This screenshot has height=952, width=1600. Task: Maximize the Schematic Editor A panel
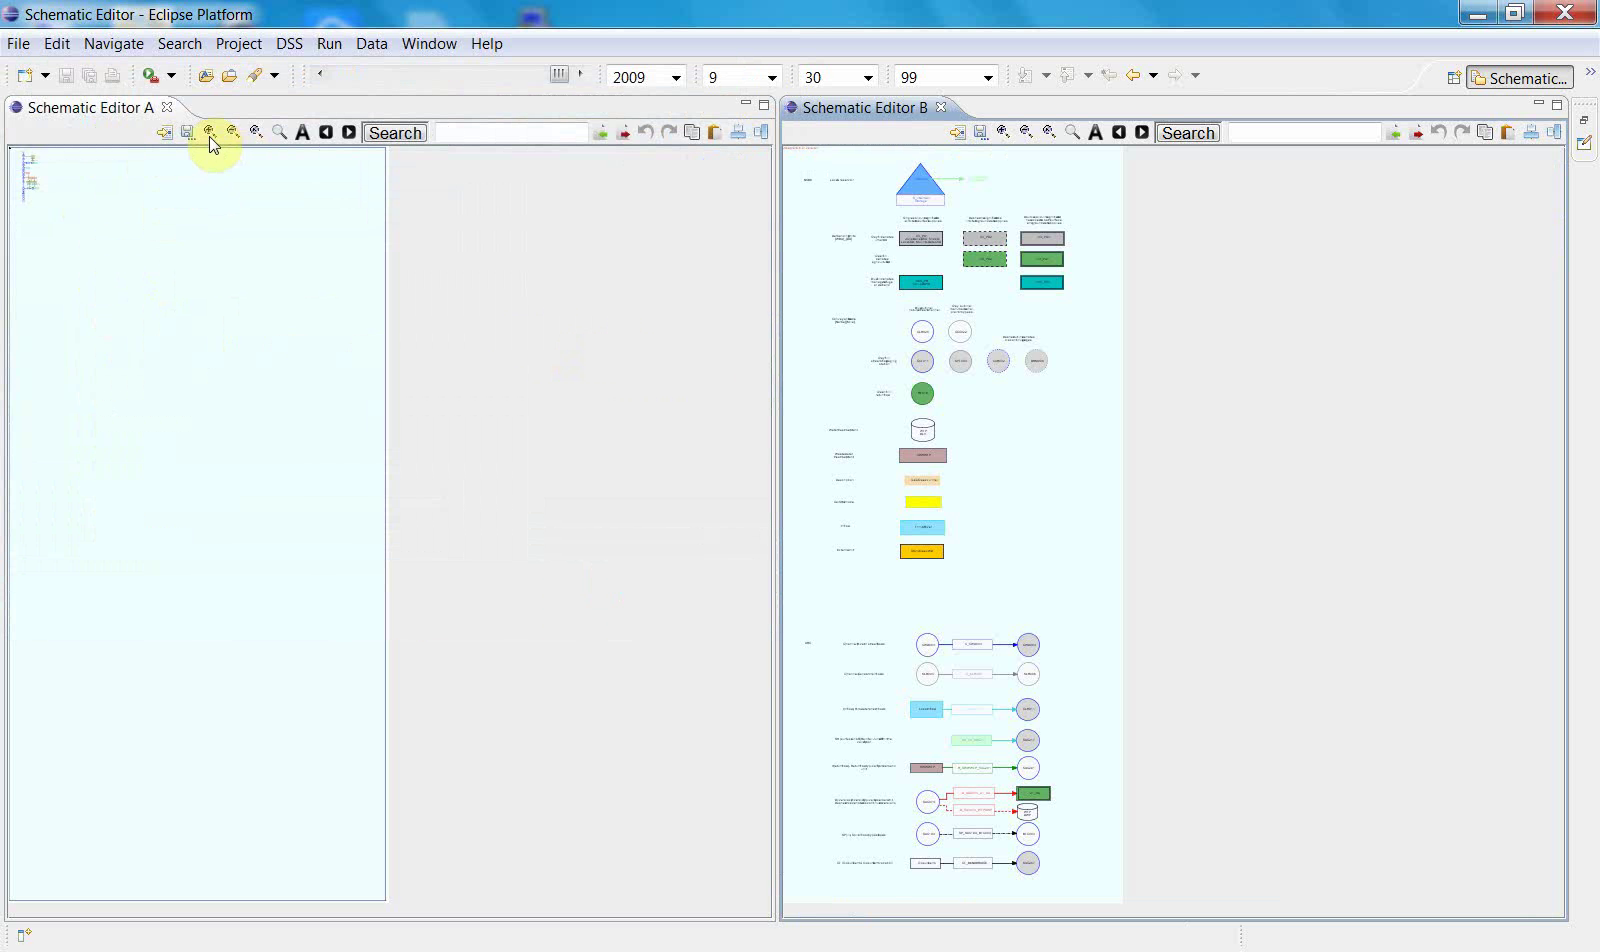(x=764, y=104)
